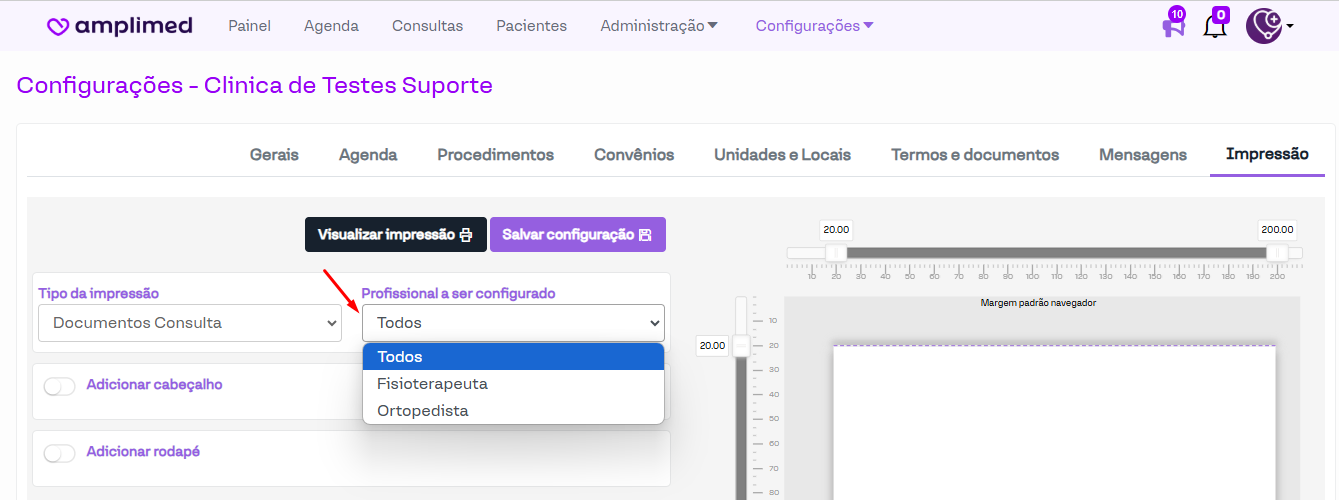This screenshot has height=500, width=1339.
Task: Collapse the Profissional a ser configurado dropdown
Action: [x=513, y=323]
